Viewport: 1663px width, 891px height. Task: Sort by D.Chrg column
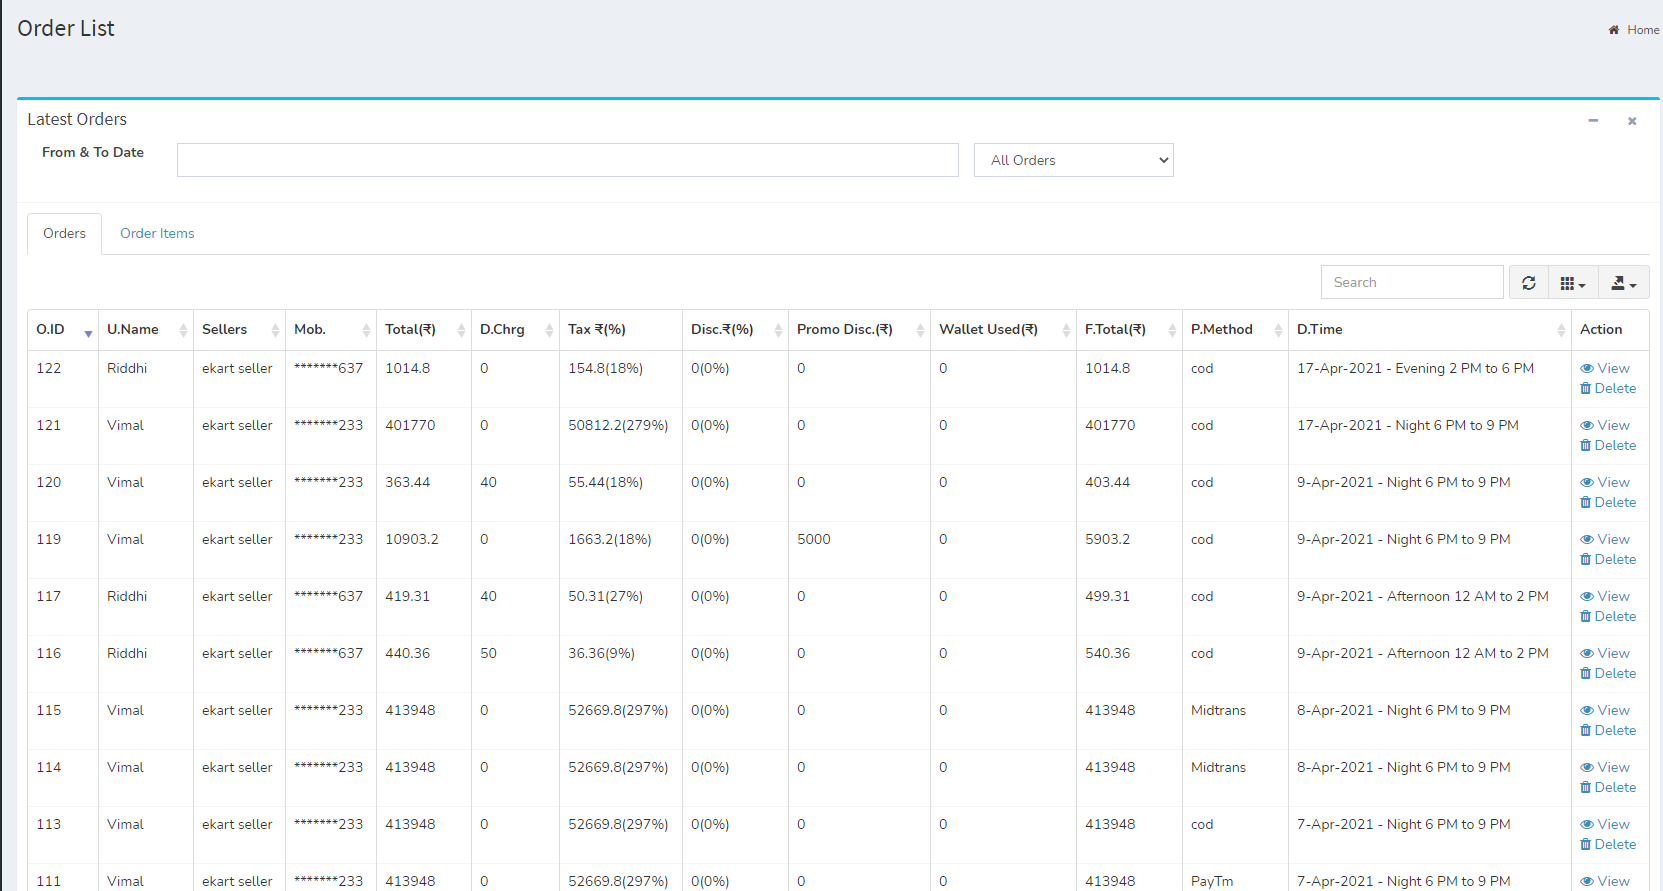click(515, 330)
